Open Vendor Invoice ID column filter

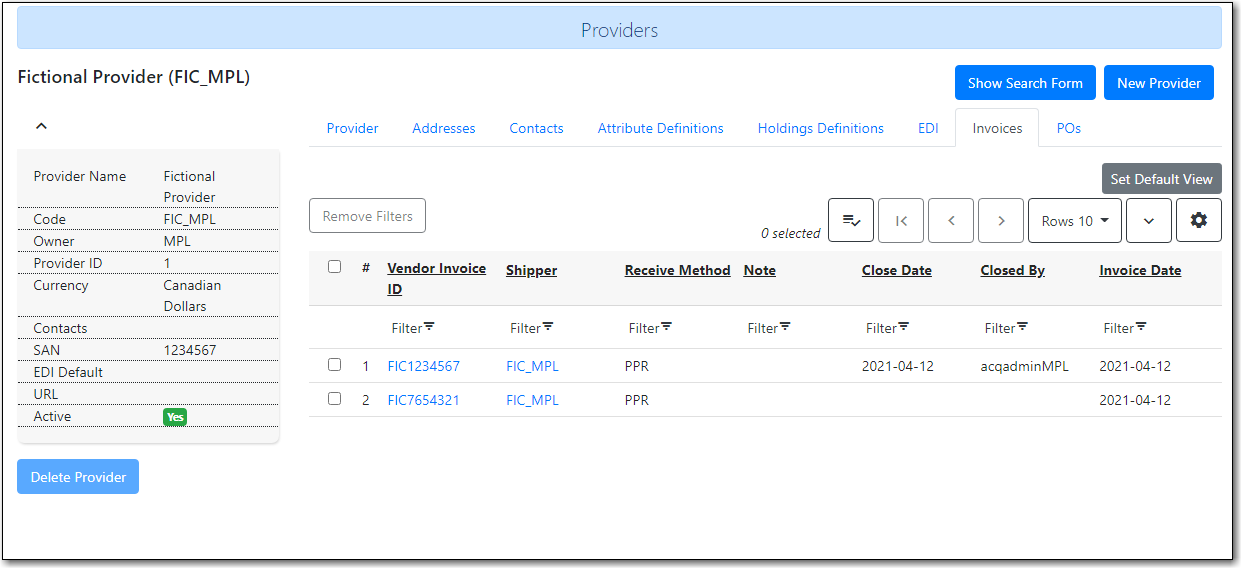coord(413,328)
